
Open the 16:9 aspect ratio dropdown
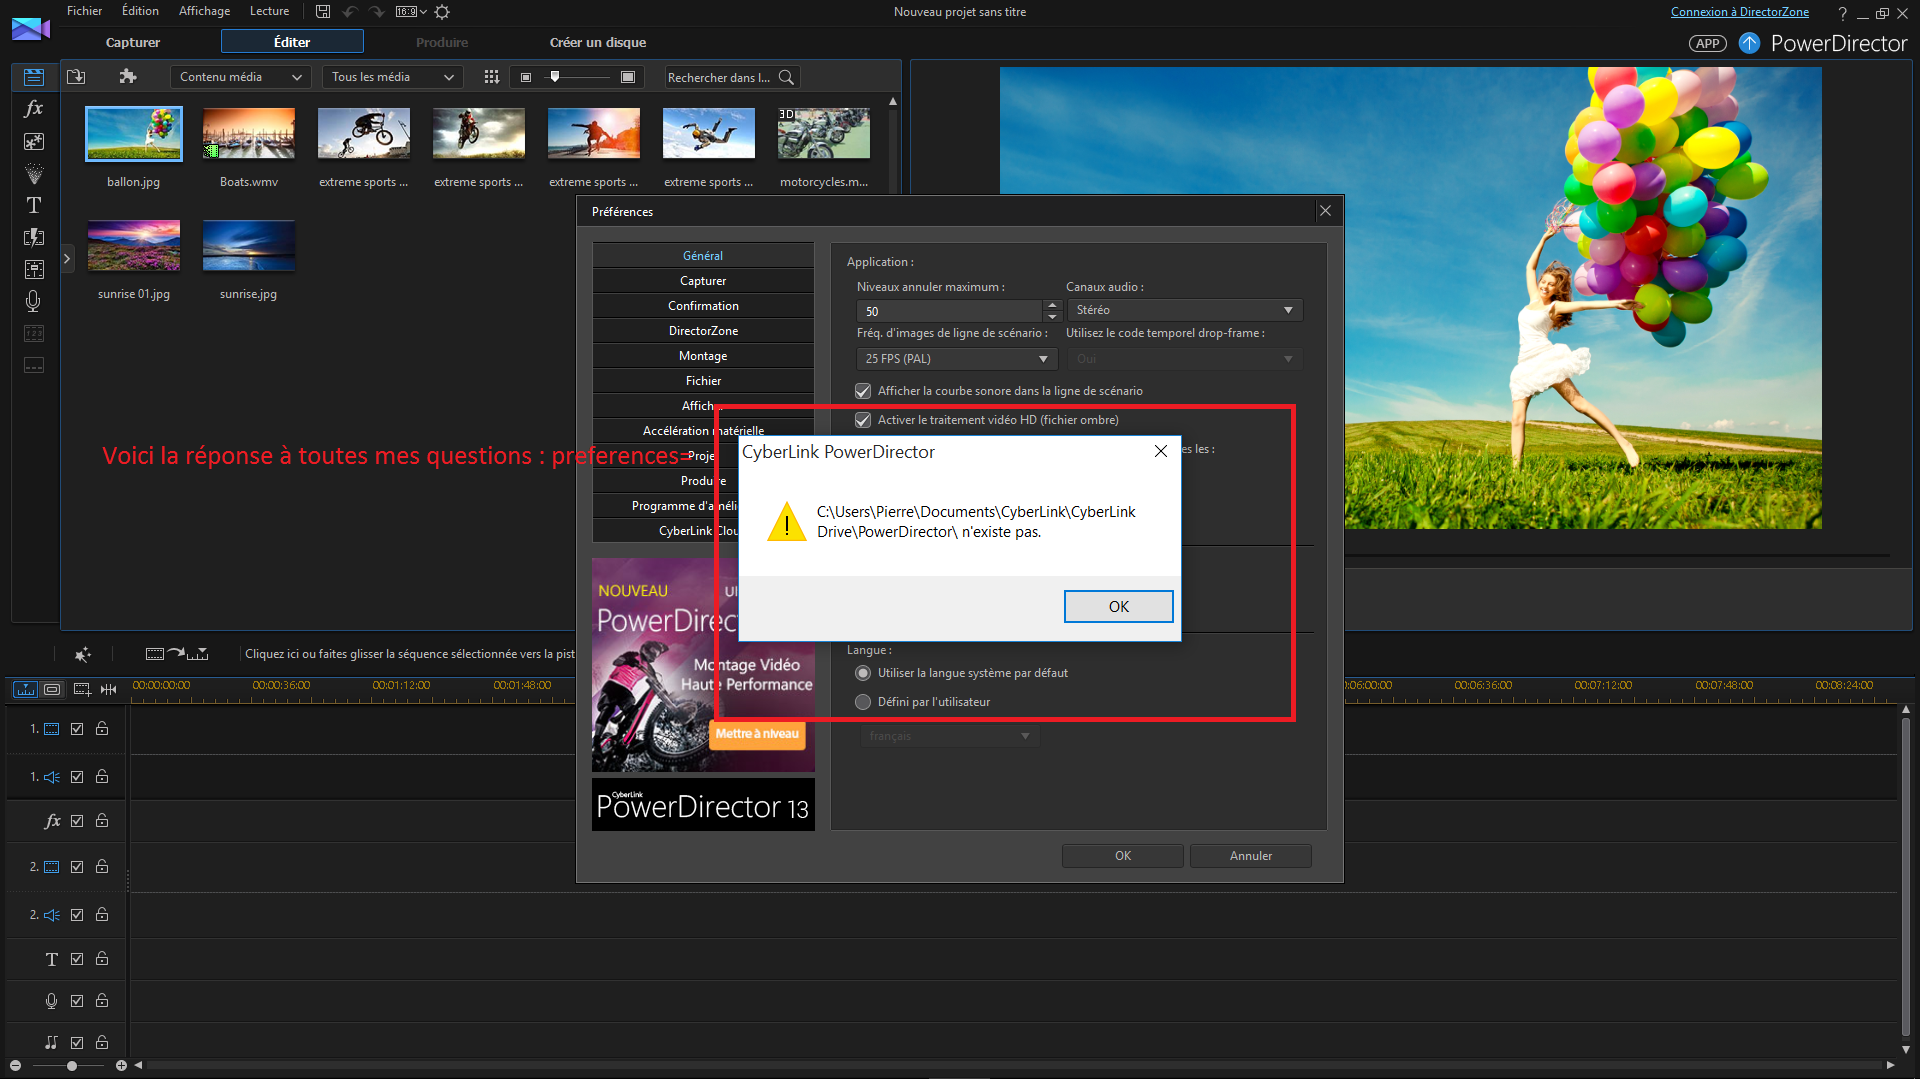pos(411,12)
